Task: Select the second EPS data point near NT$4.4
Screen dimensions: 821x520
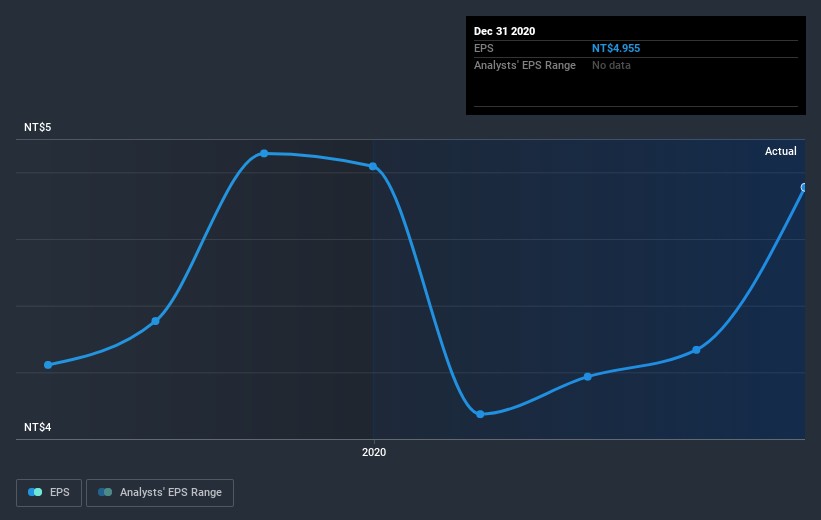Action: click(x=156, y=321)
